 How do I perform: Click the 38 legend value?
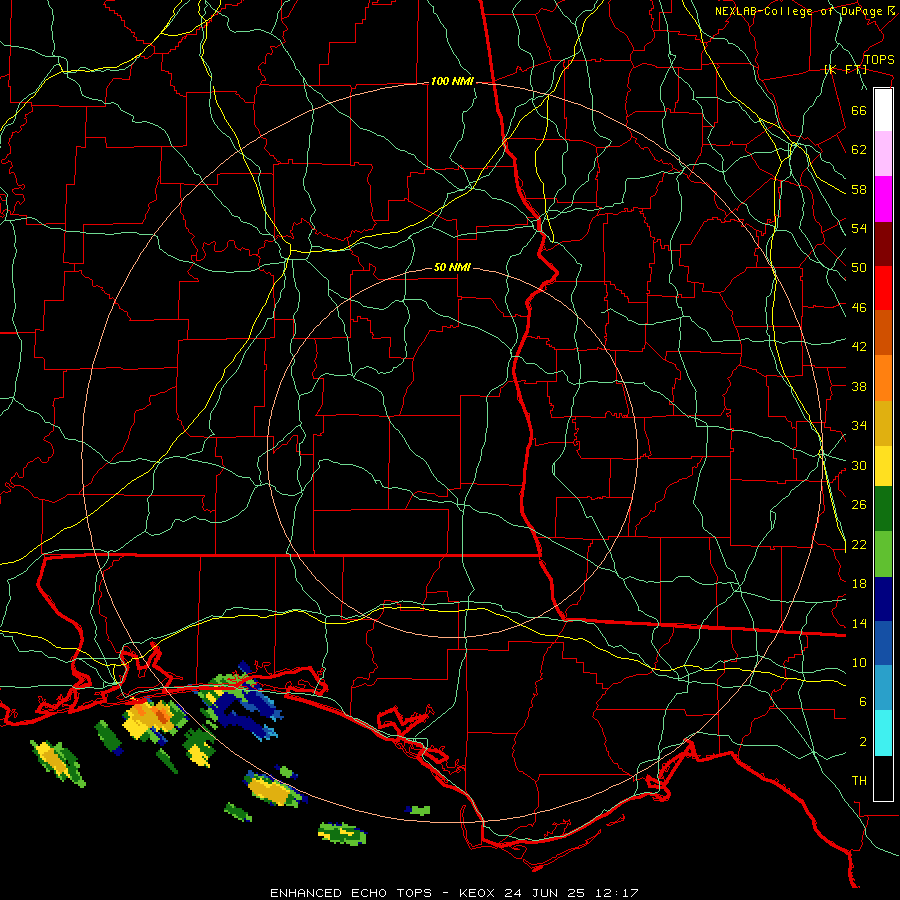tap(859, 386)
